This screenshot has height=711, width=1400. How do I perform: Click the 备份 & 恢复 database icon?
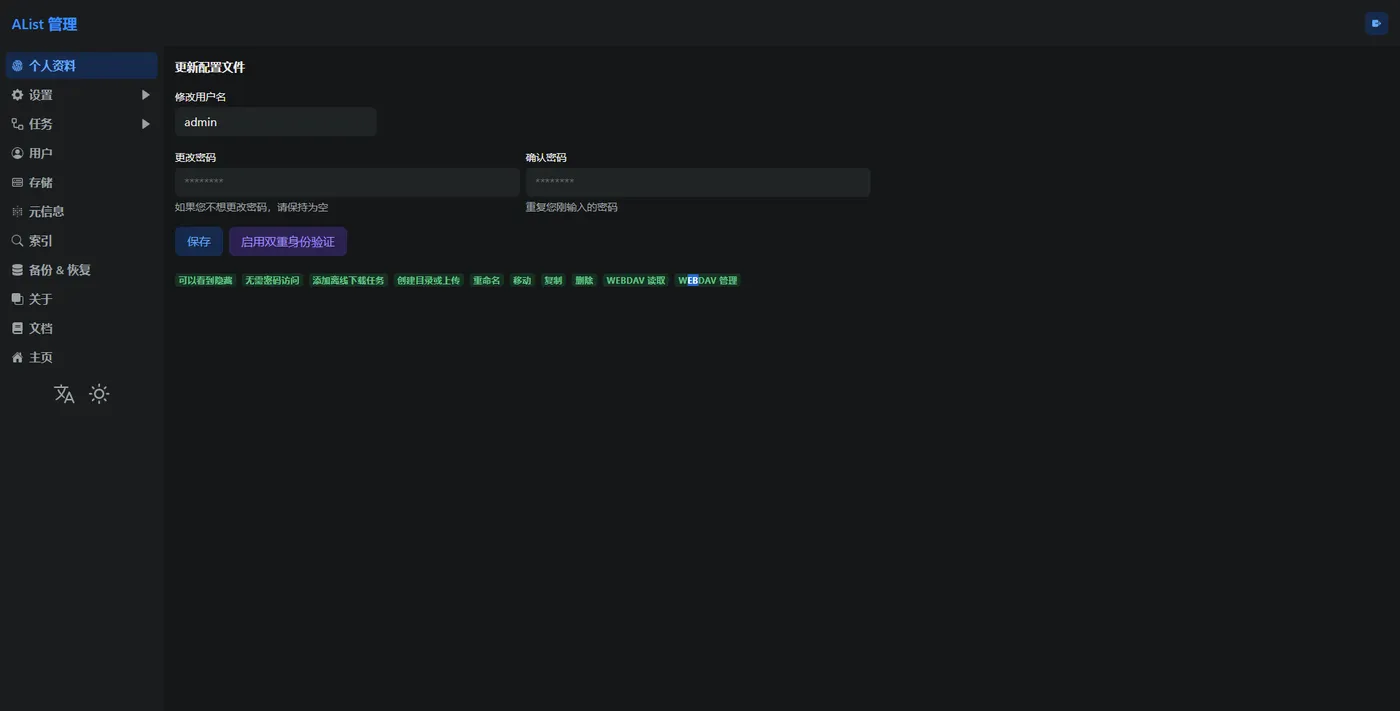[17, 270]
